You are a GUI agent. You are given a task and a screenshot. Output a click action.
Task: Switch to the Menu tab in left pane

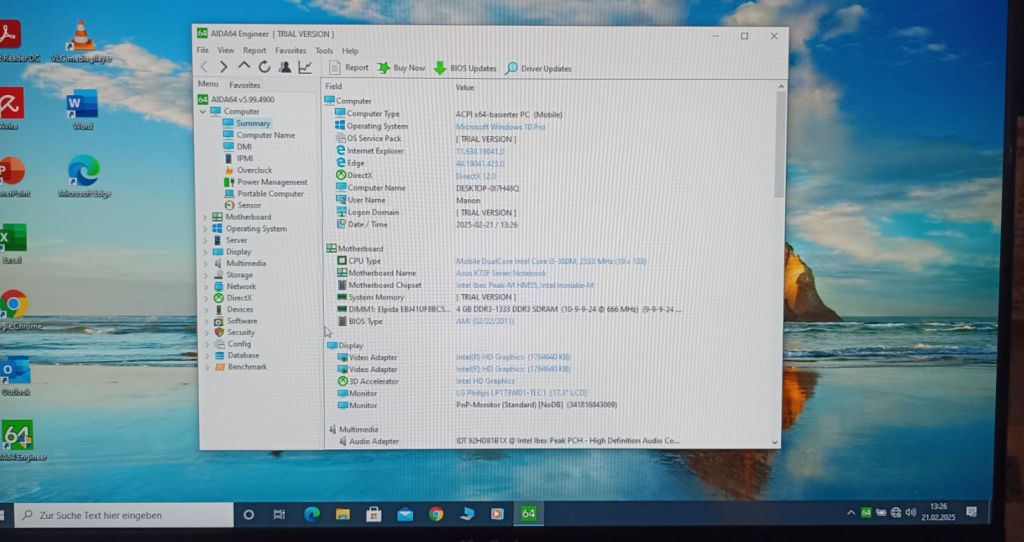click(208, 84)
